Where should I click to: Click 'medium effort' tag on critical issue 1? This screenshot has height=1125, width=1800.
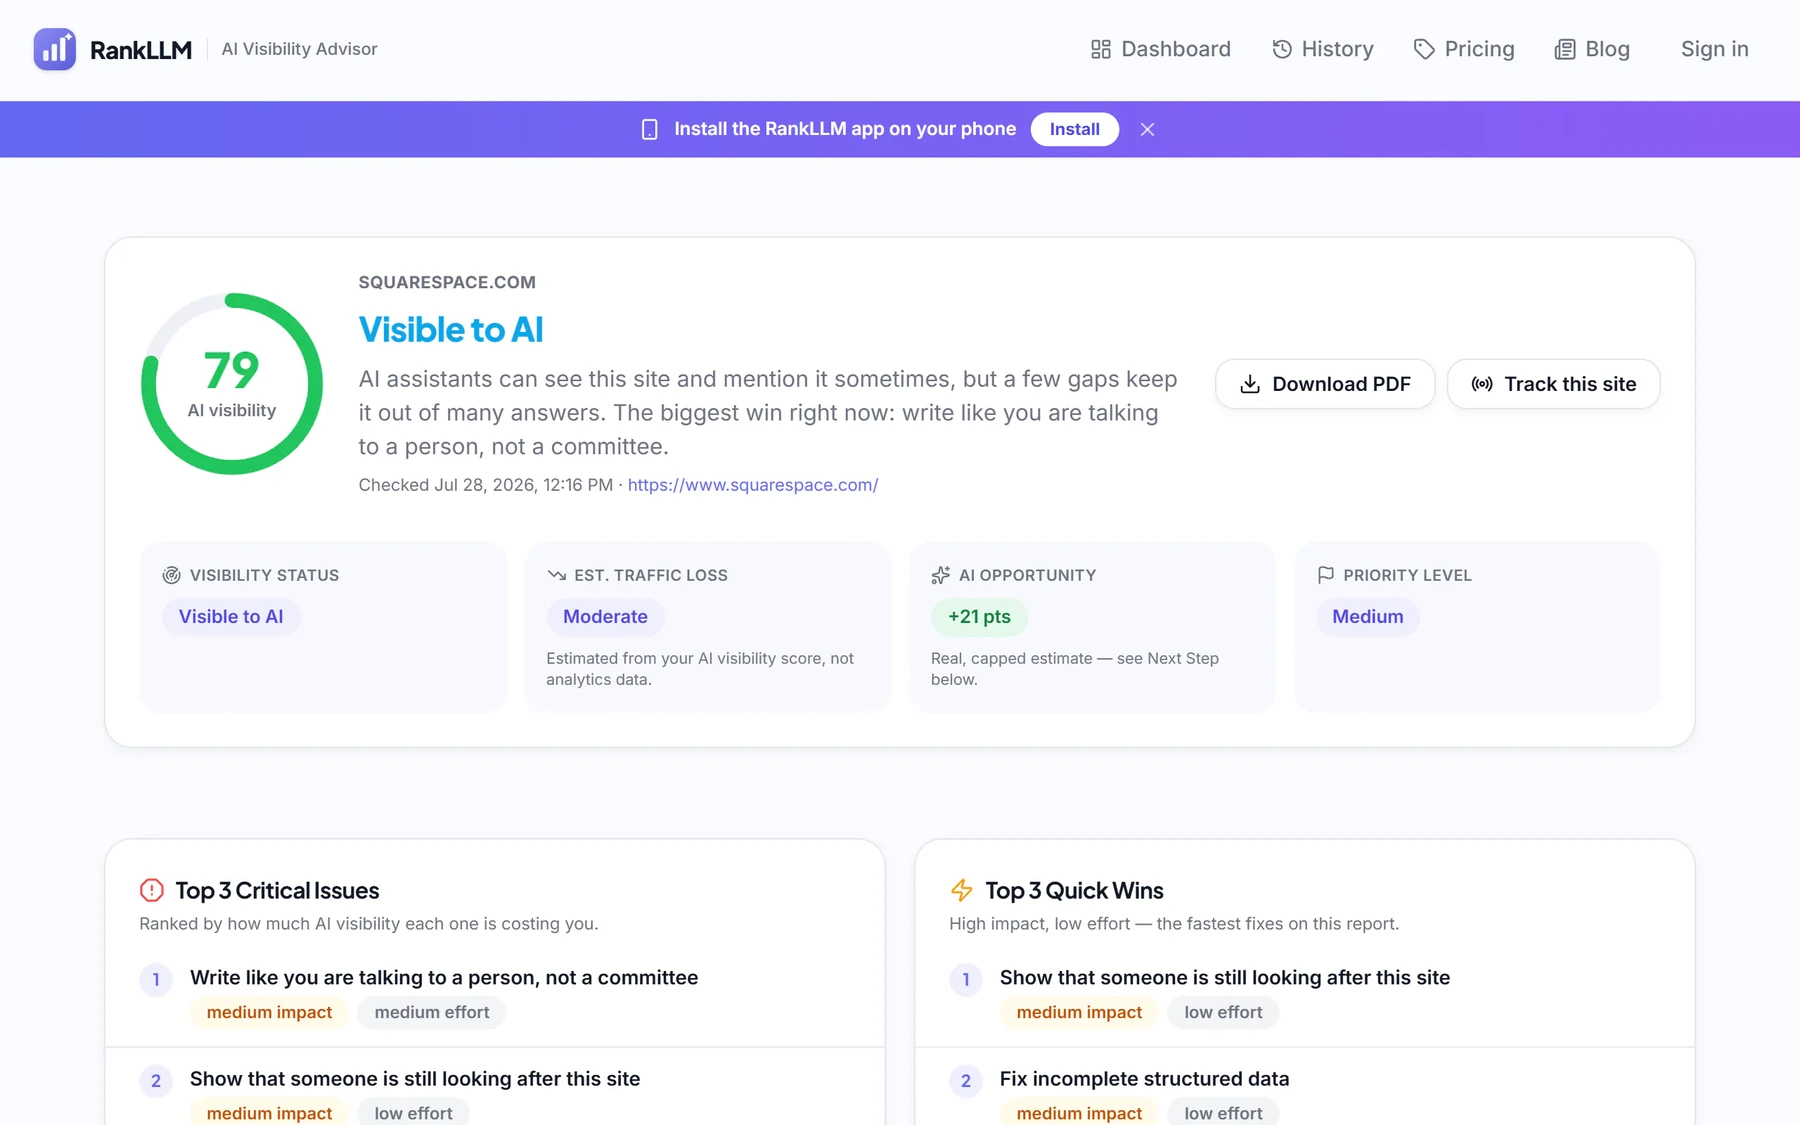tap(432, 1013)
